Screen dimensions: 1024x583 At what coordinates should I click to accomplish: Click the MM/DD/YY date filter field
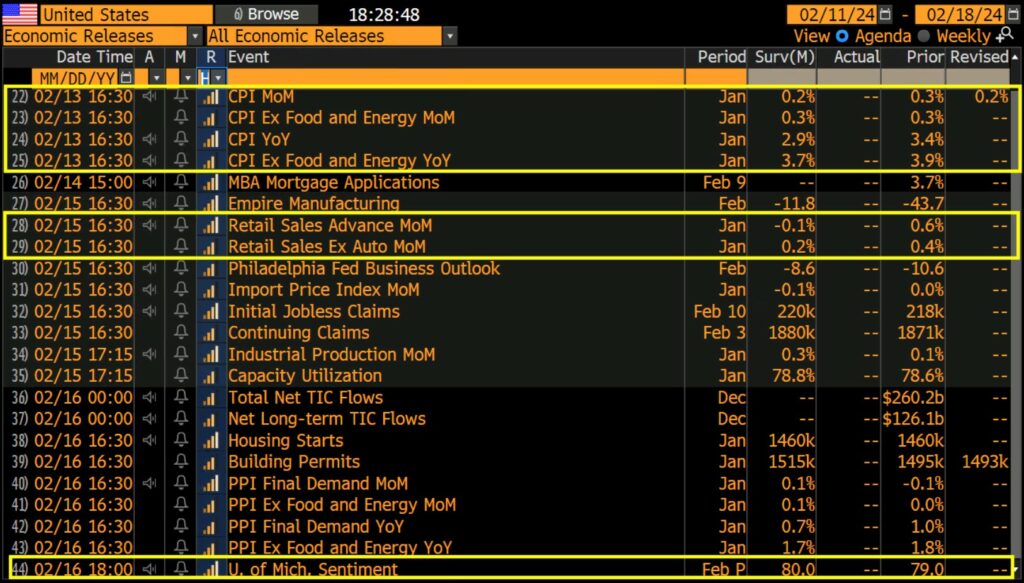pyautogui.click(x=75, y=77)
